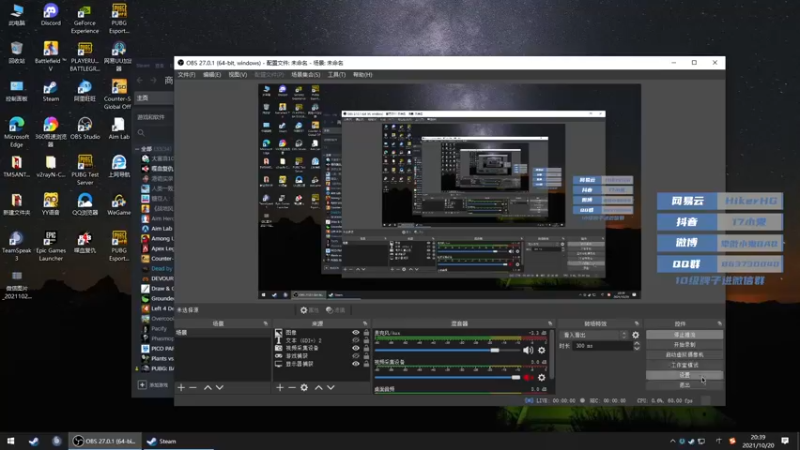This screenshot has height=450, width=800.
Task: Pop out the Controls dock
Action: [x=719, y=323]
